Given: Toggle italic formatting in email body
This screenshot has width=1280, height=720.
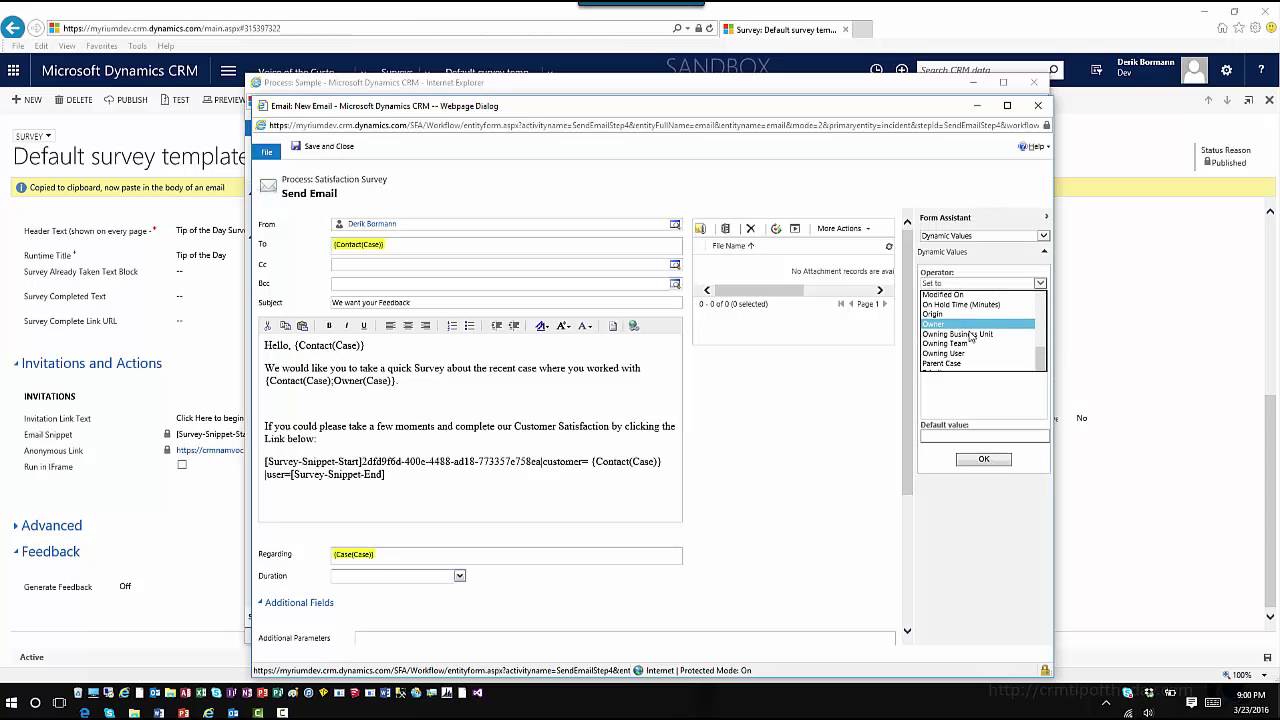Looking at the screenshot, I should 347,326.
